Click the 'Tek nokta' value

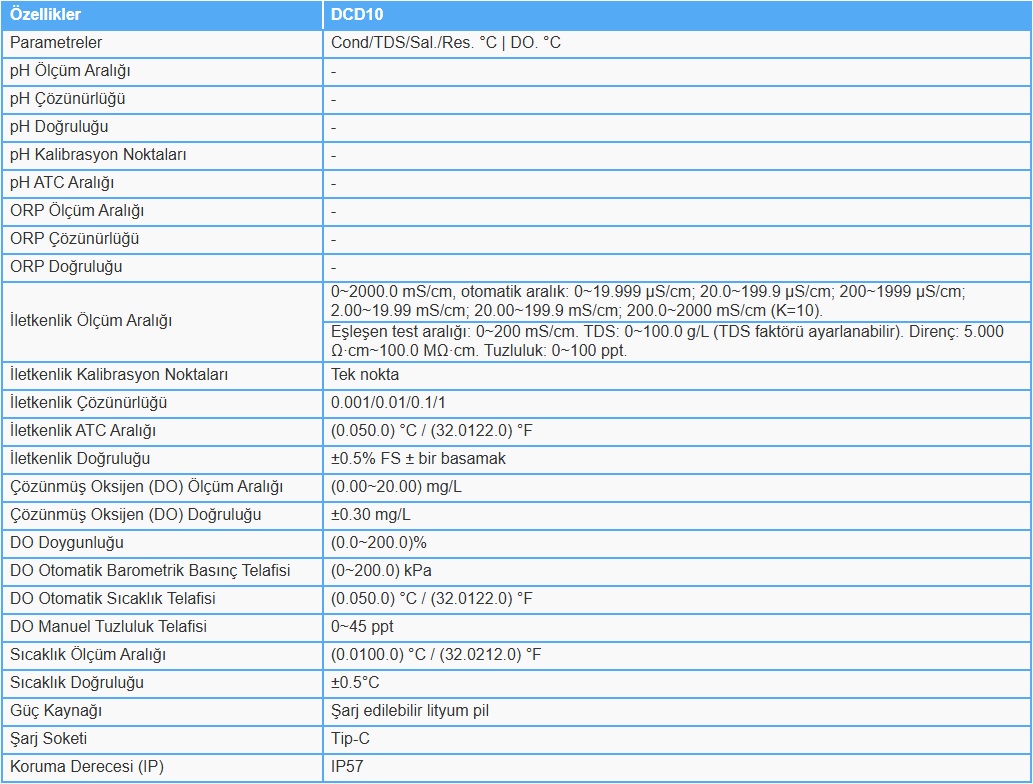pos(364,375)
